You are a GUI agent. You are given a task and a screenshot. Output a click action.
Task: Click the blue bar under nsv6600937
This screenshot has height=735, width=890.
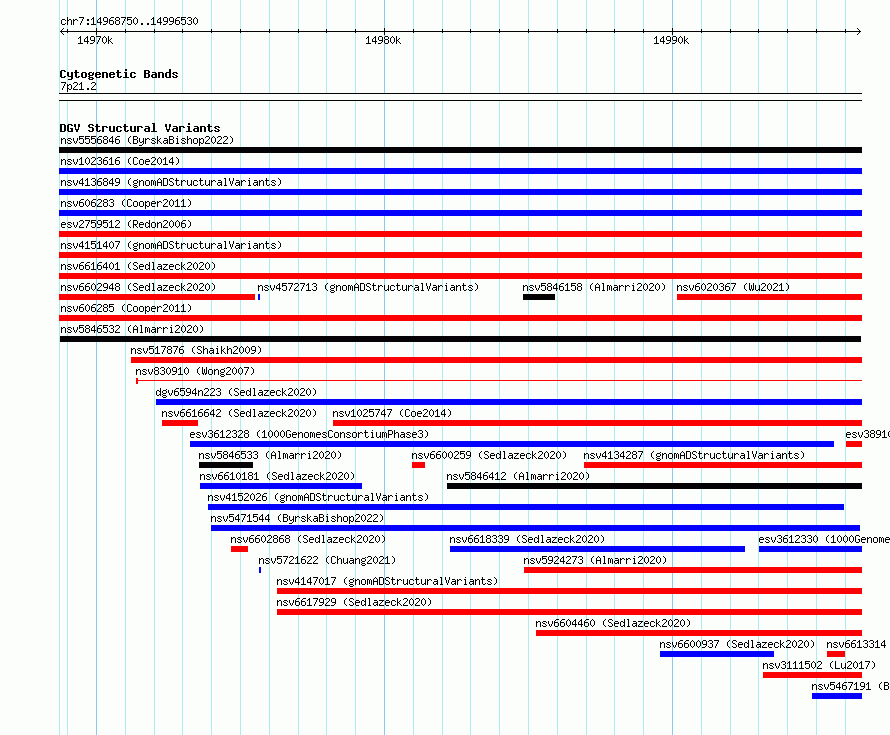tap(717, 654)
